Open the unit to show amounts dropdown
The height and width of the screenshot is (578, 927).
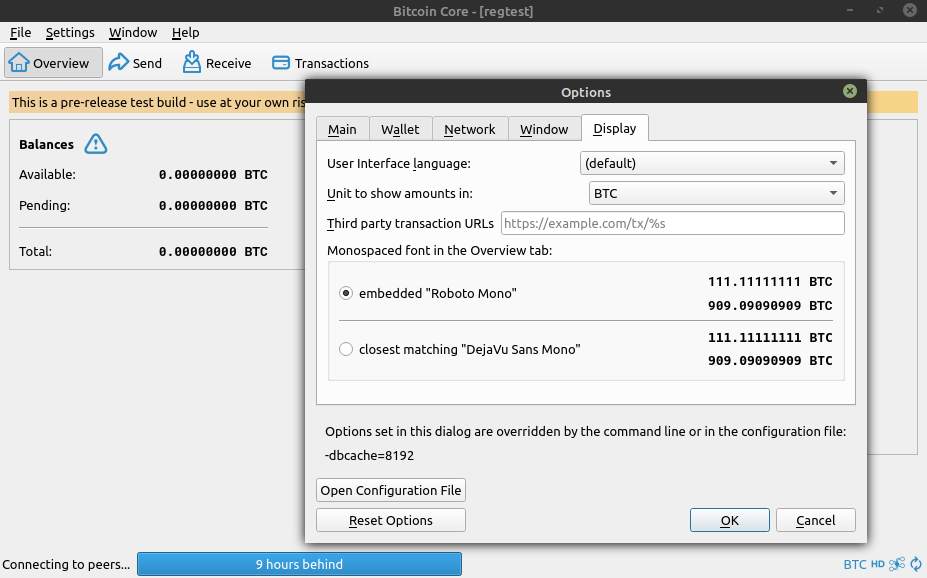tap(716, 192)
